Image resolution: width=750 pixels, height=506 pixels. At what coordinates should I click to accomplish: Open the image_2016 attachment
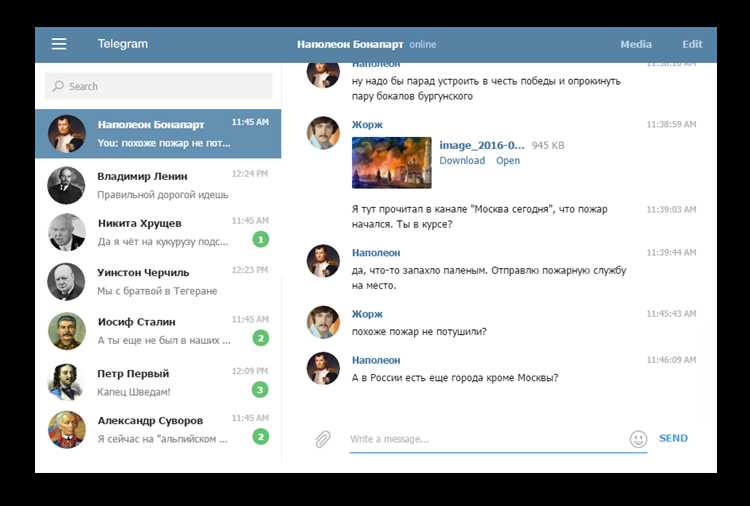(x=507, y=161)
